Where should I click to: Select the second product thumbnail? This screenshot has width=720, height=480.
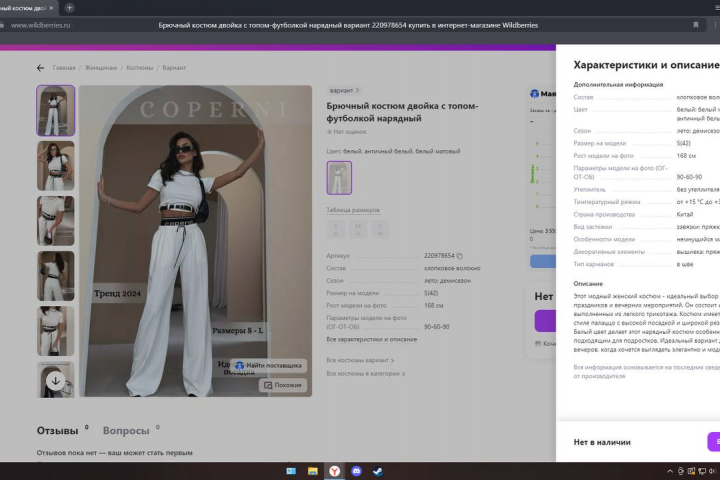click(56, 166)
